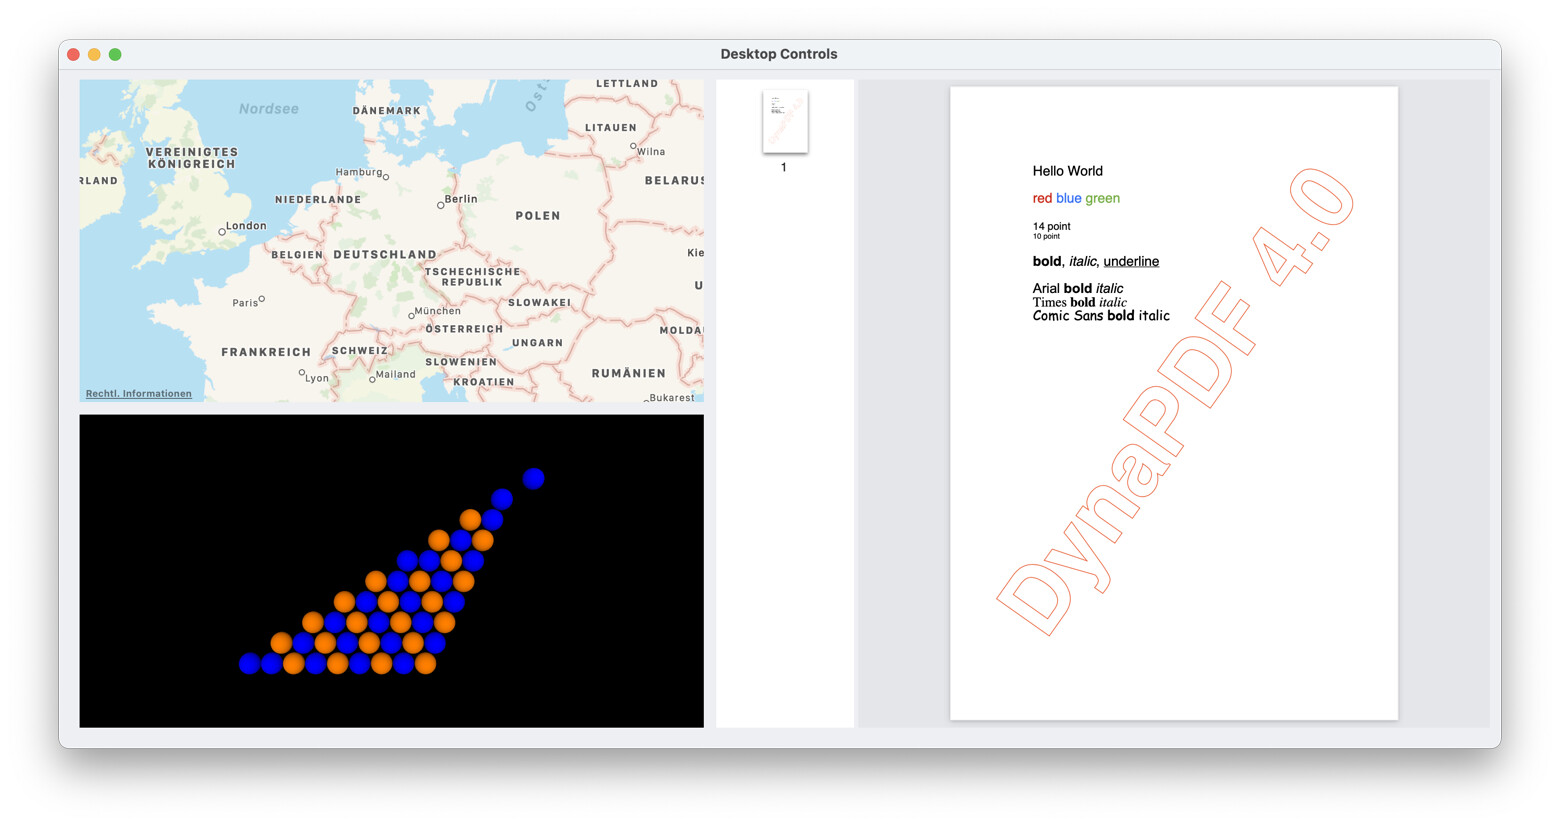Click the Hello World text in PDF

[x=1067, y=171]
